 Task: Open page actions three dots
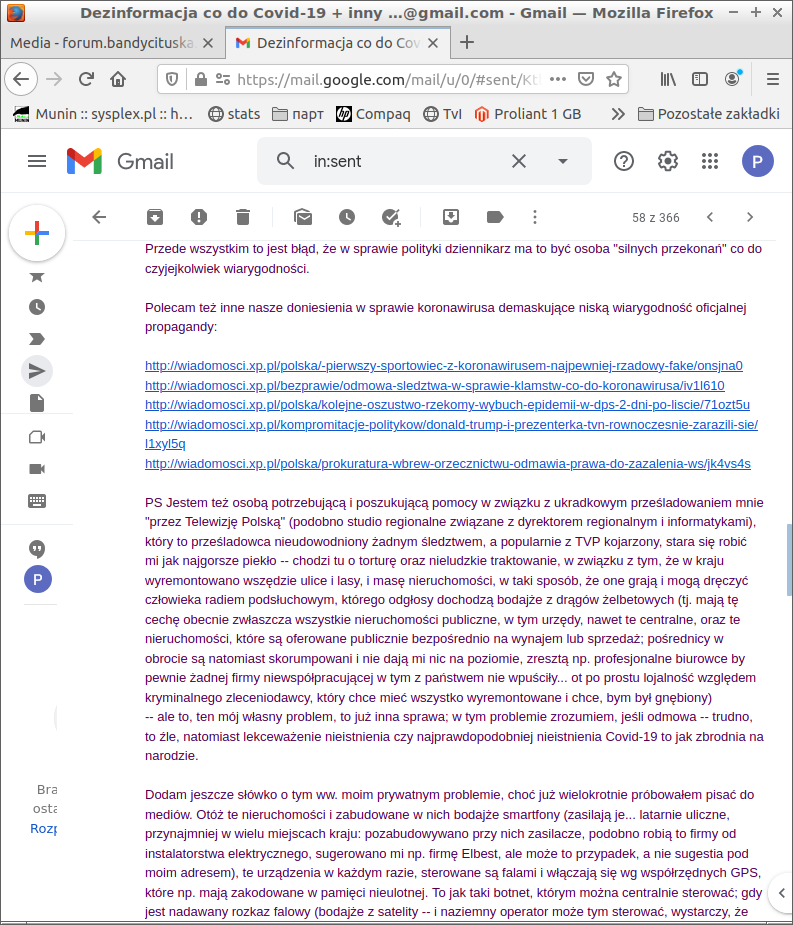(x=558, y=79)
